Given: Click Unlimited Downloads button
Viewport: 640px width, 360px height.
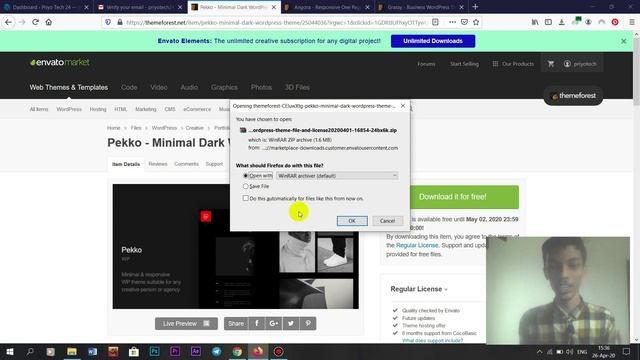Looking at the screenshot, I should (x=433, y=41).
